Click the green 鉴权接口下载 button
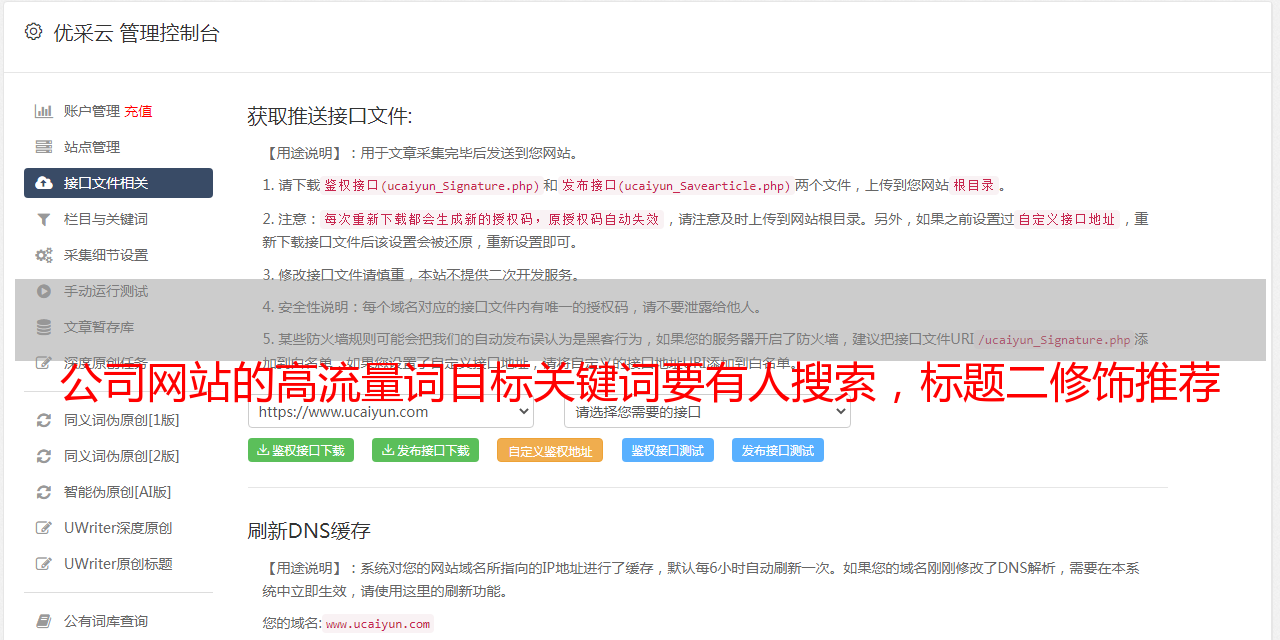 tap(301, 450)
